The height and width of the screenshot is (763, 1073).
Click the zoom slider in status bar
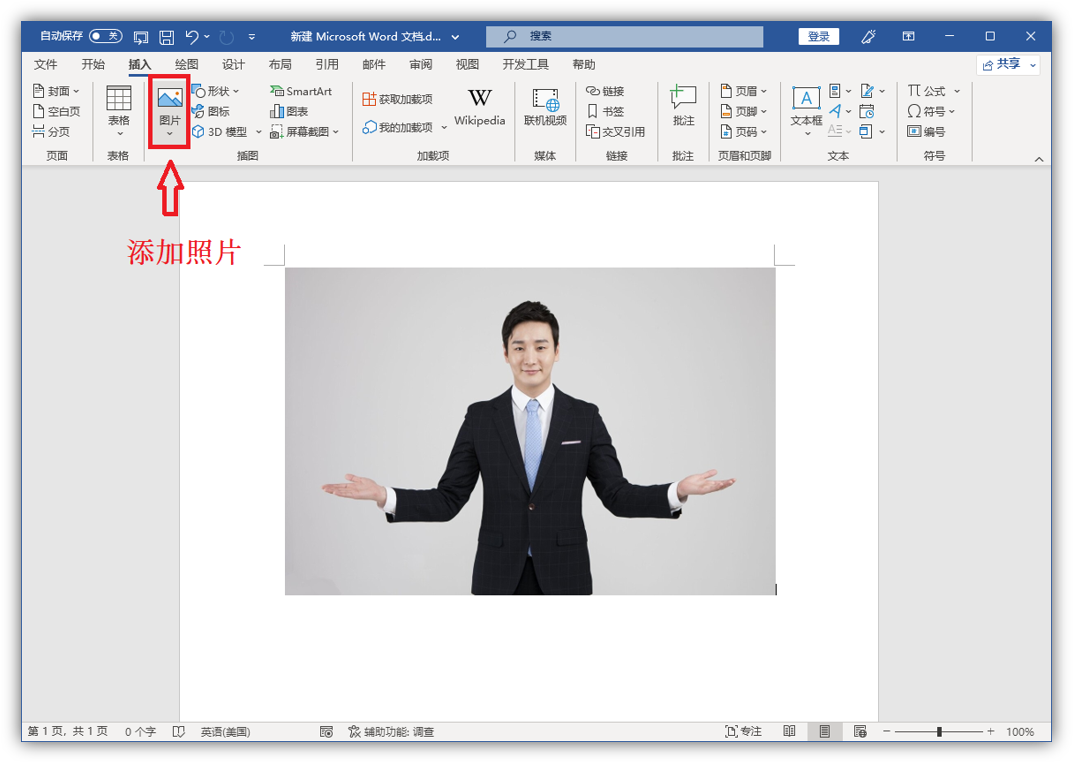tap(939, 732)
